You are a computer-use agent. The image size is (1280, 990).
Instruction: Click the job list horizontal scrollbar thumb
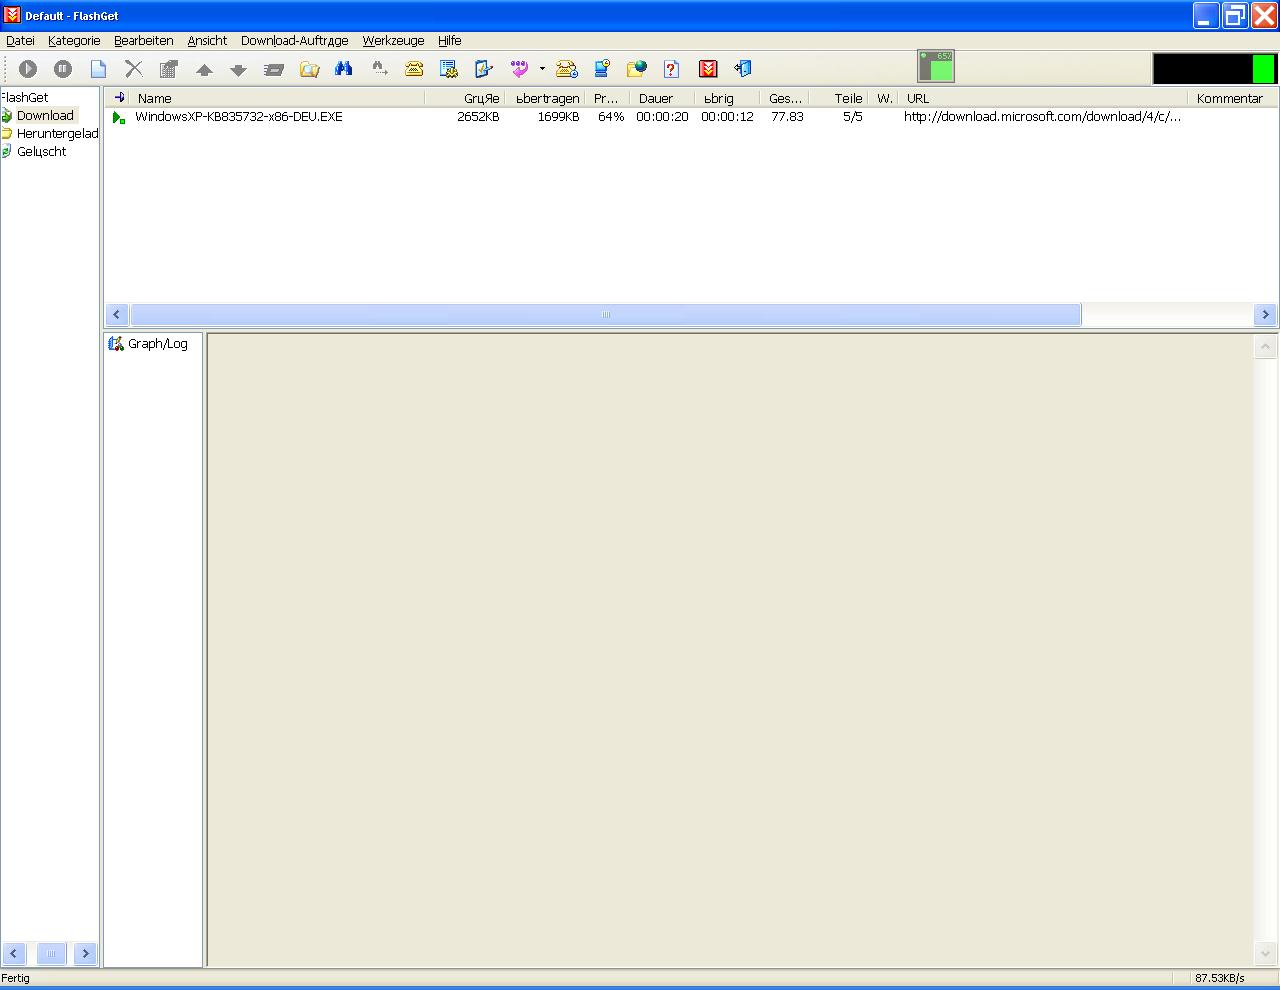[606, 314]
